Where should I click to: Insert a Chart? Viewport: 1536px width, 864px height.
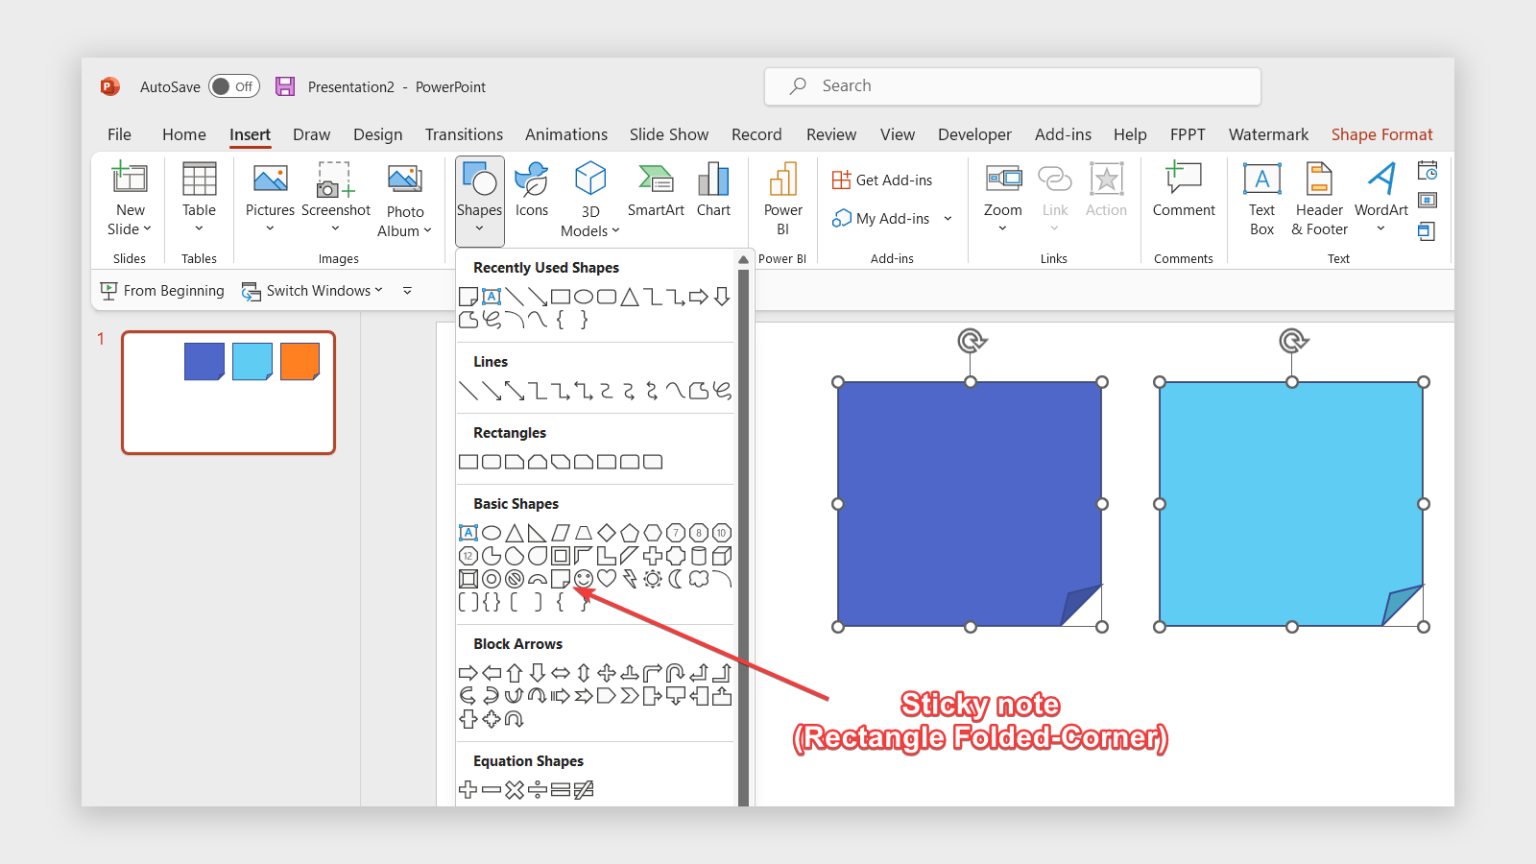click(x=713, y=190)
